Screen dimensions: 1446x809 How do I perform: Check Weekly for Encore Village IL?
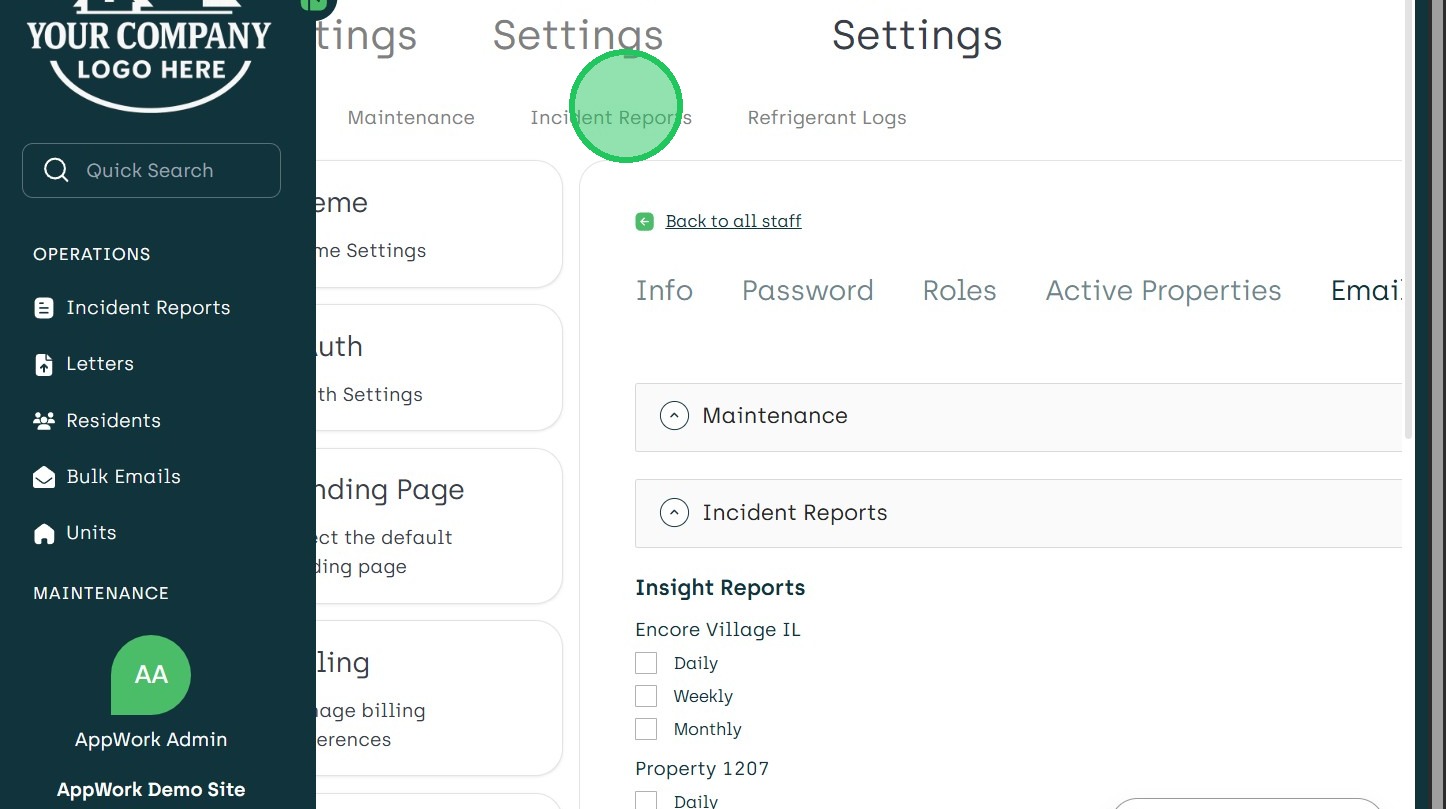pos(646,696)
